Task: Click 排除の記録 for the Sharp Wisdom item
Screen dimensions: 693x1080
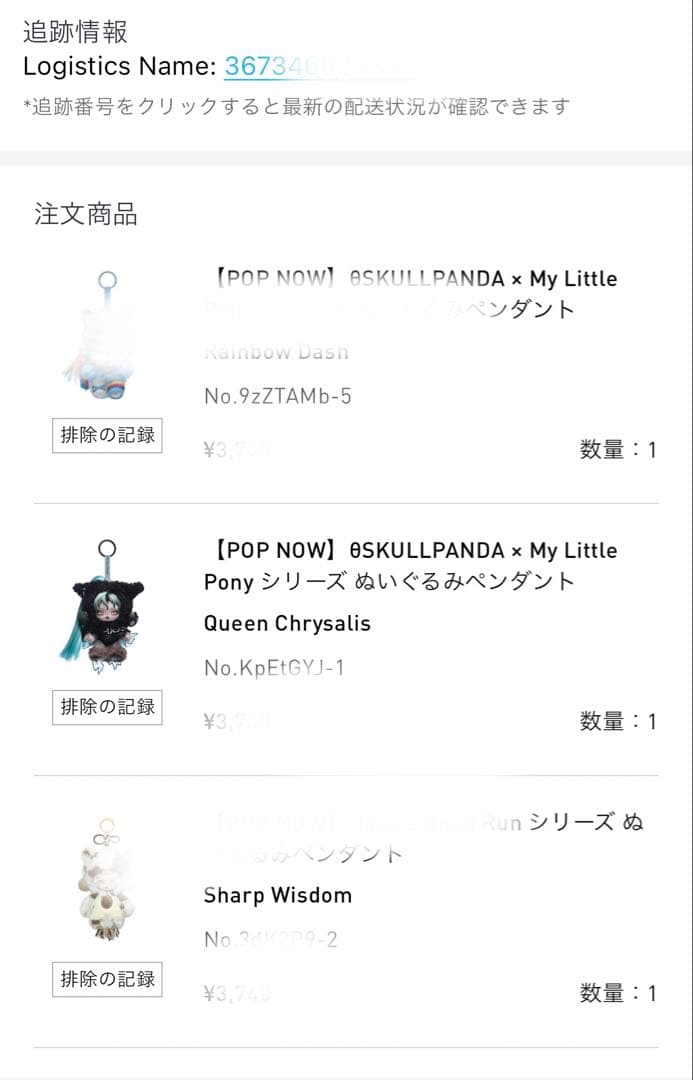Action: pyautogui.click(x=106, y=979)
